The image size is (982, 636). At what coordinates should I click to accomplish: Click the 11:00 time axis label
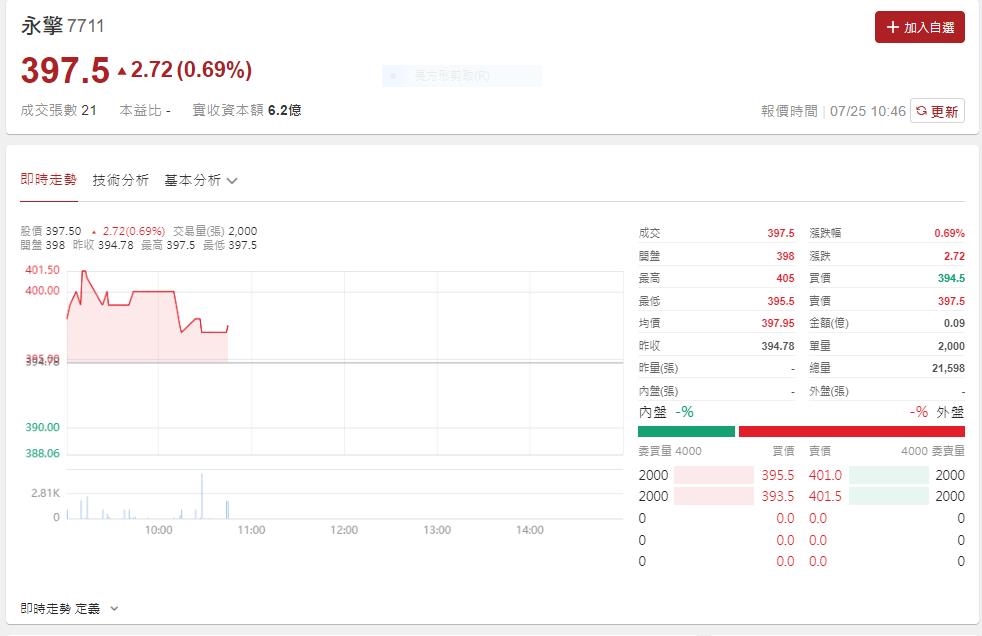coord(251,530)
